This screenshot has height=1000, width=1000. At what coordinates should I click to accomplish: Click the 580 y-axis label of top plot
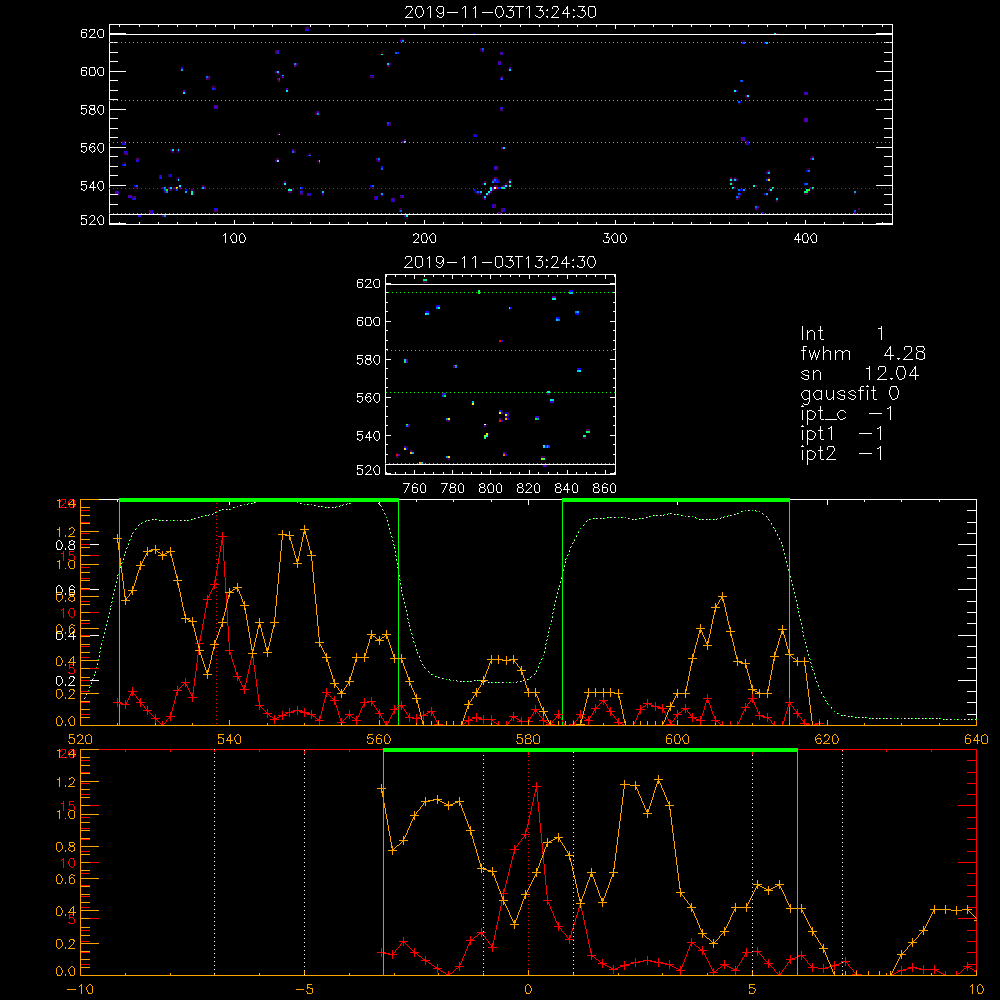[x=92, y=110]
